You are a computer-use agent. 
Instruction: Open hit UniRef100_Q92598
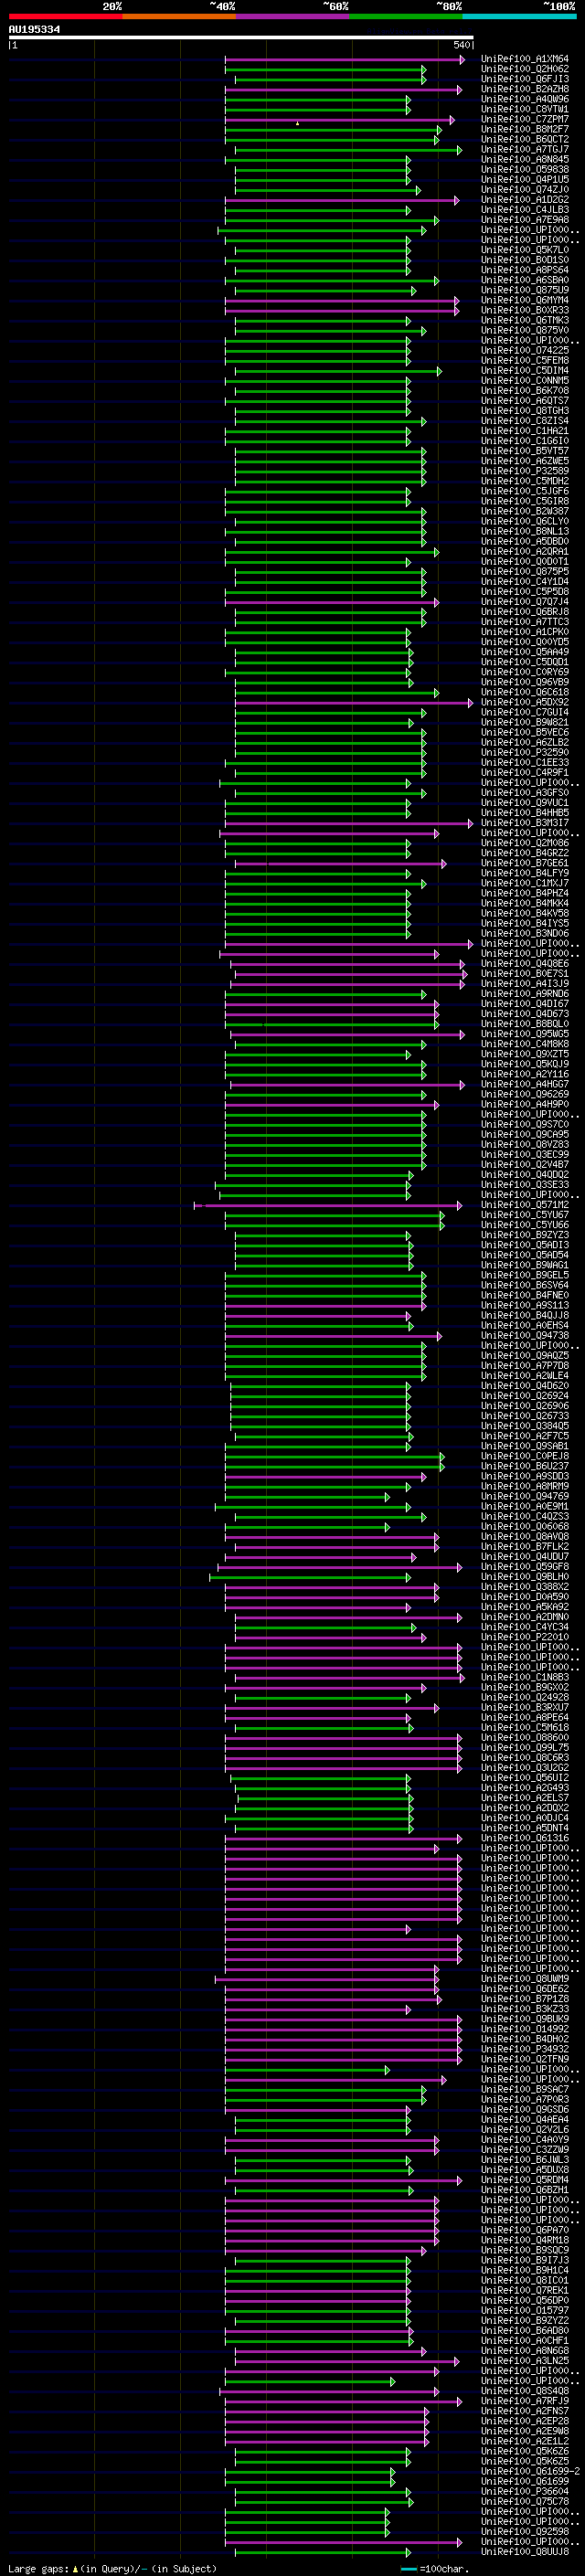click(x=525, y=2531)
